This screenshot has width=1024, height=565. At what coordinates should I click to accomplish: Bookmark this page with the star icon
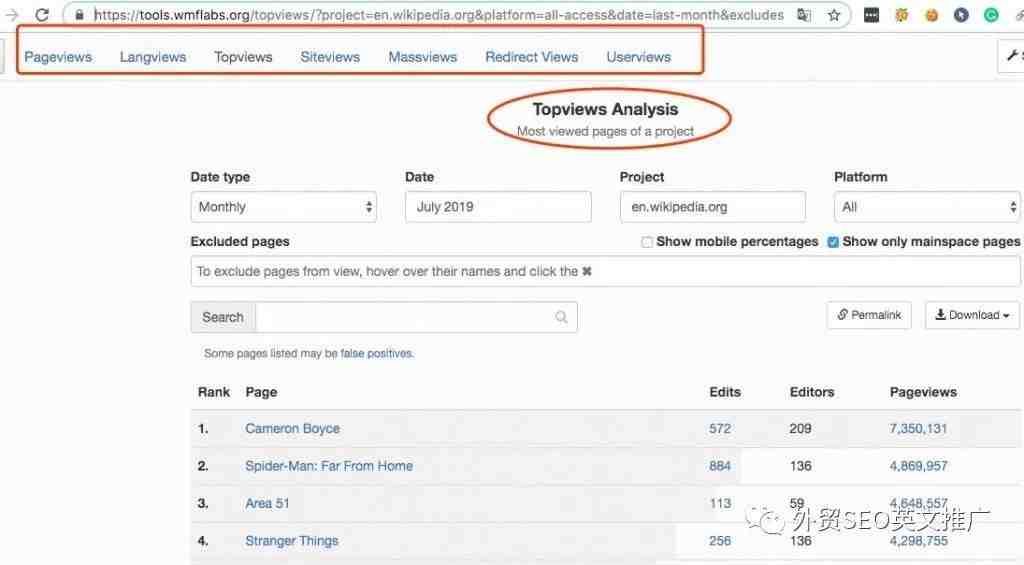pos(834,14)
